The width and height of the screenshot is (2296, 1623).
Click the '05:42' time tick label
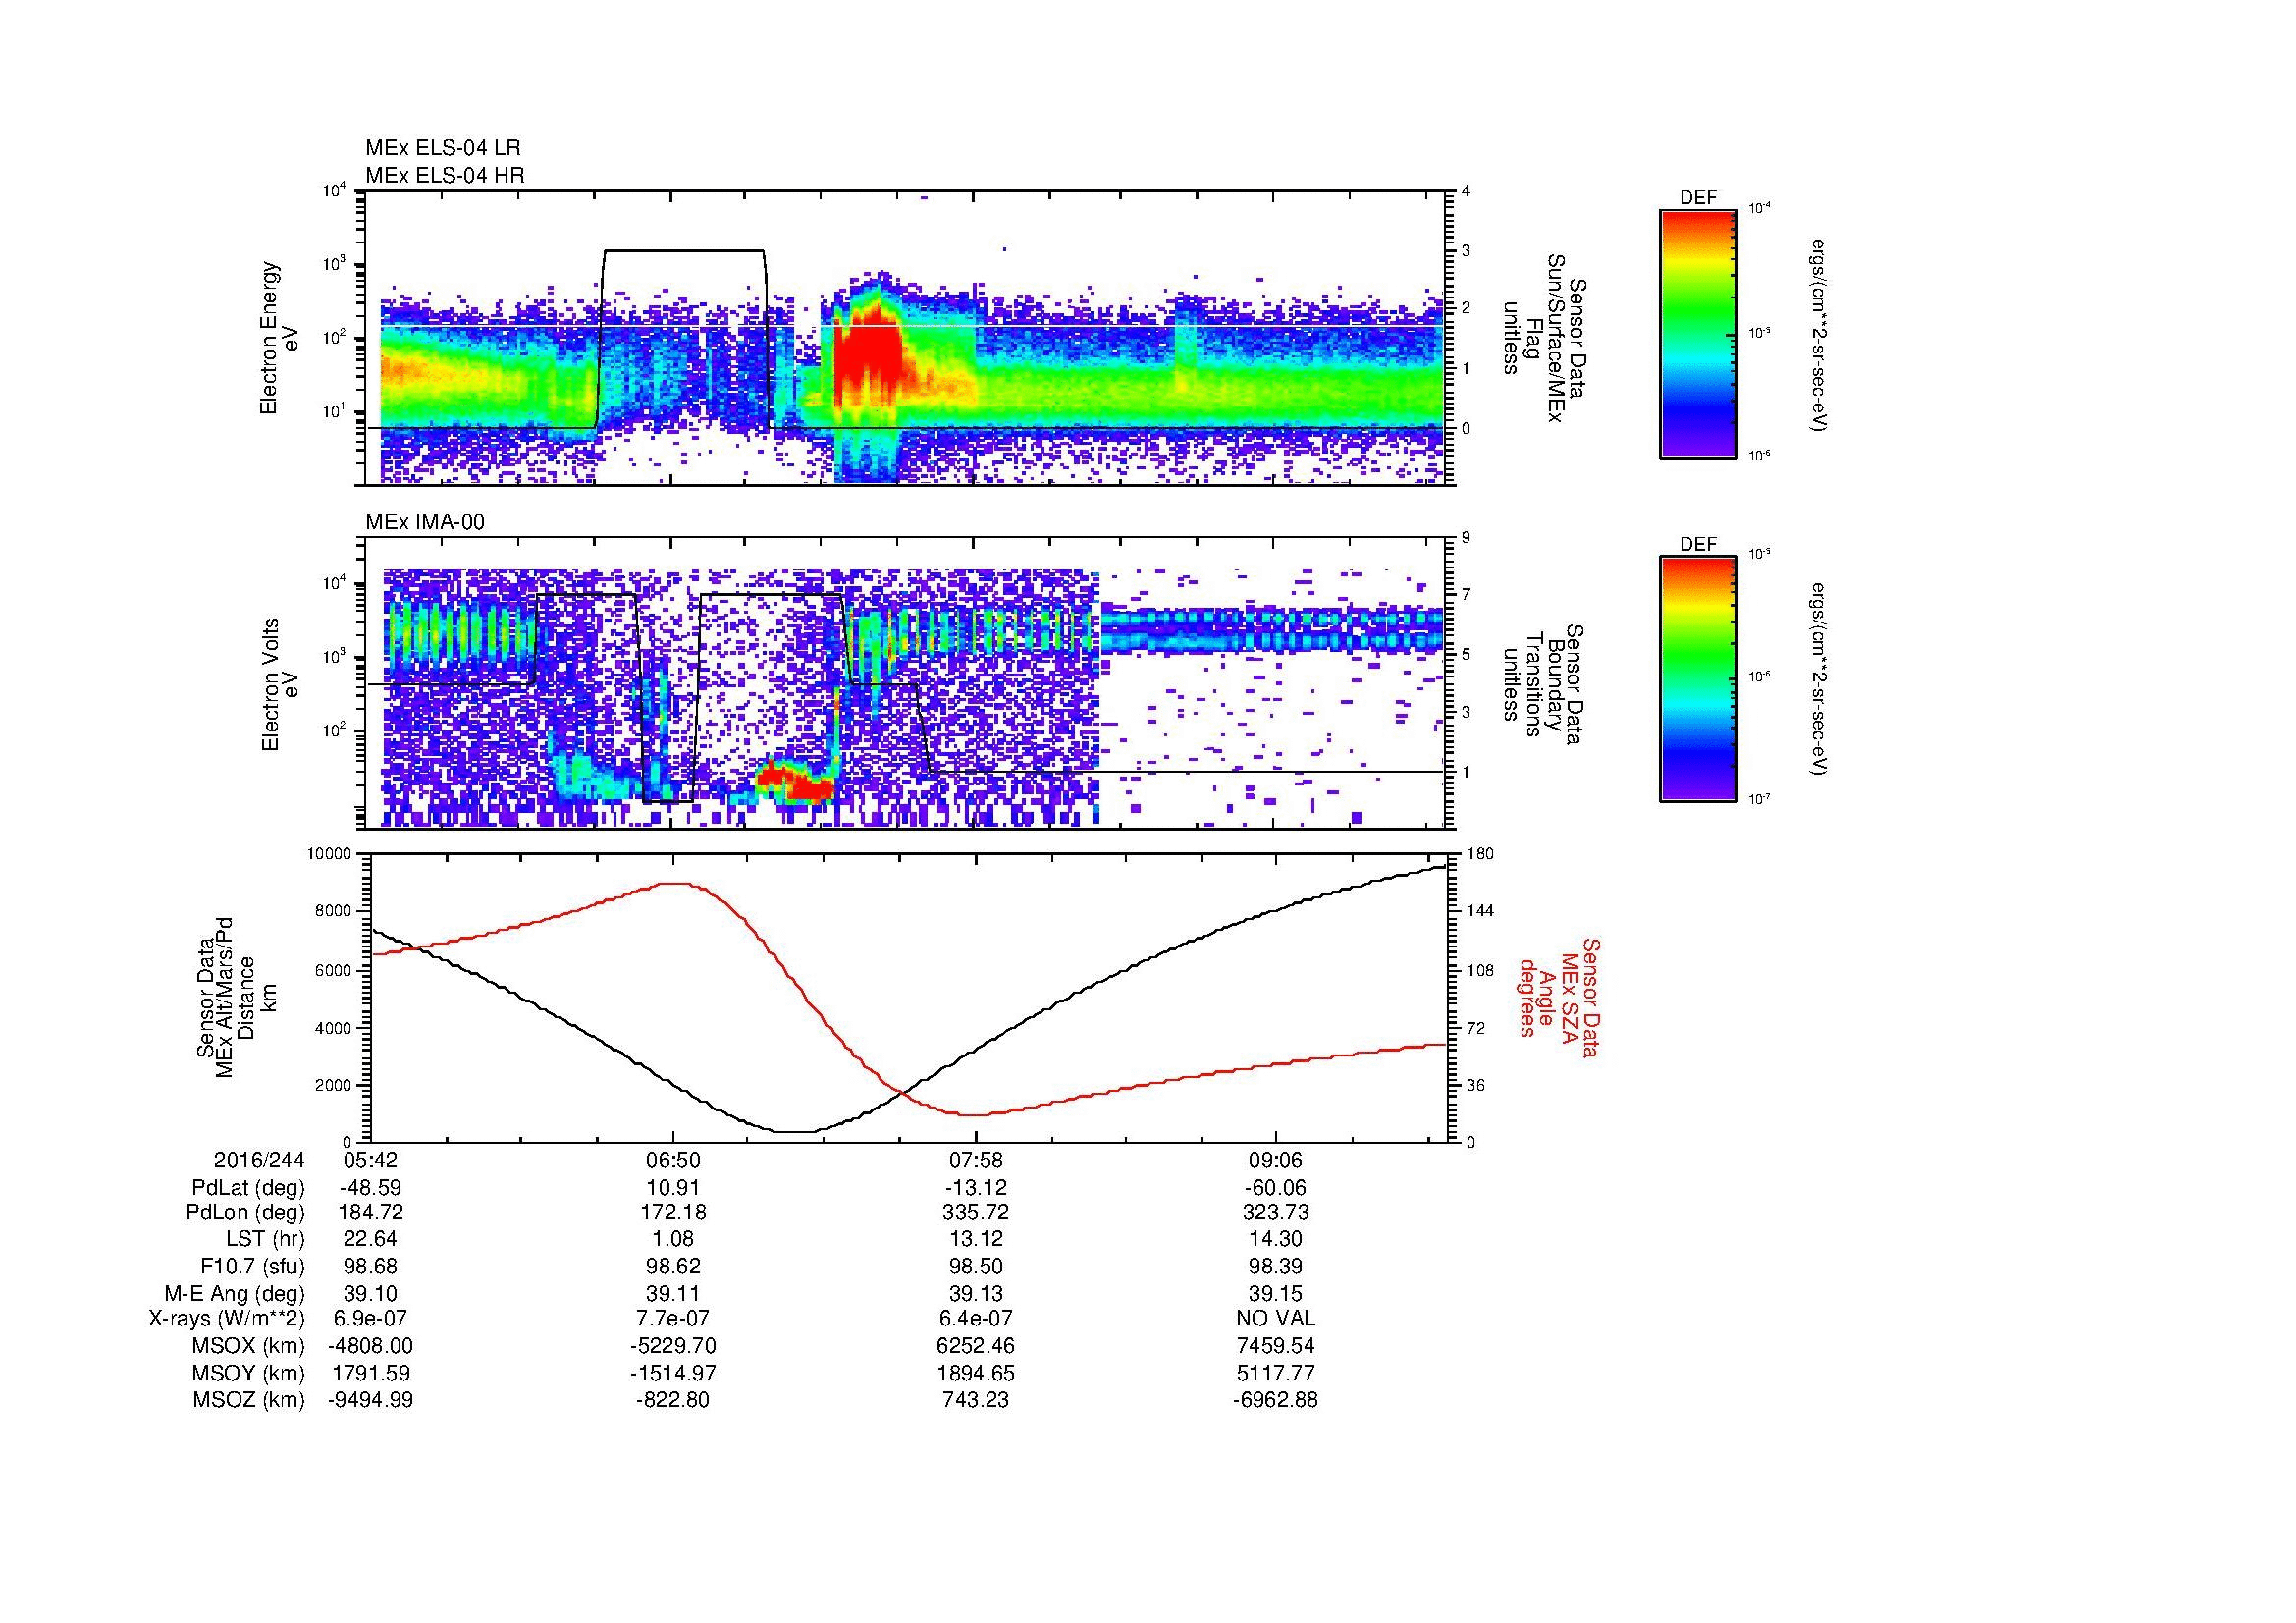(x=371, y=1161)
